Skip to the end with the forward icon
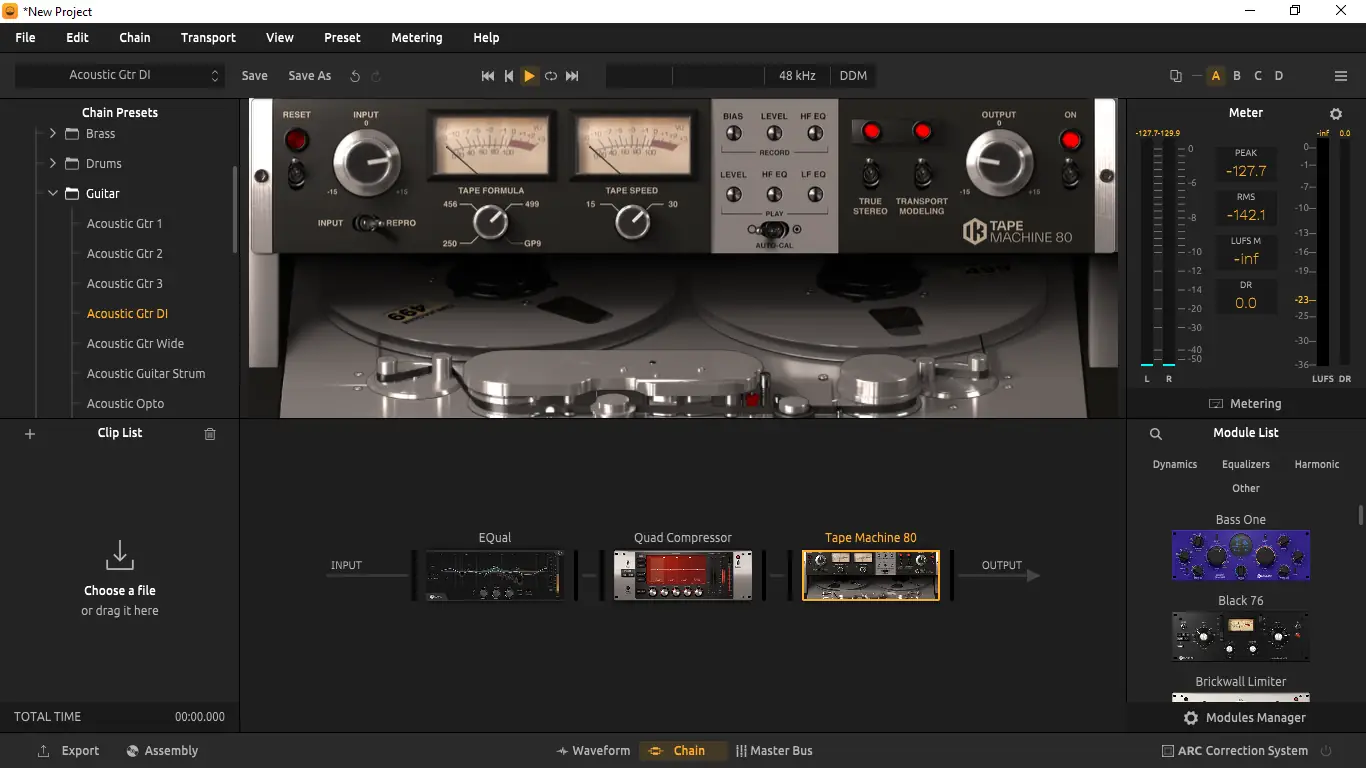 572,76
